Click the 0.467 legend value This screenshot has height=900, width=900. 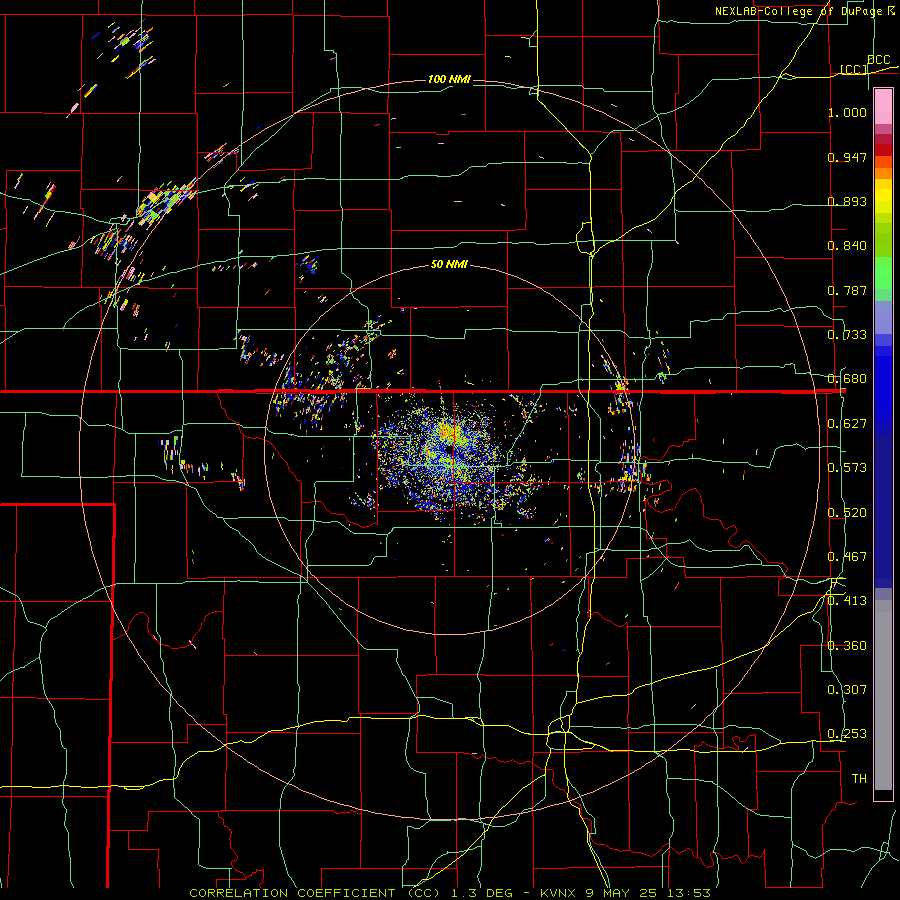(x=847, y=557)
